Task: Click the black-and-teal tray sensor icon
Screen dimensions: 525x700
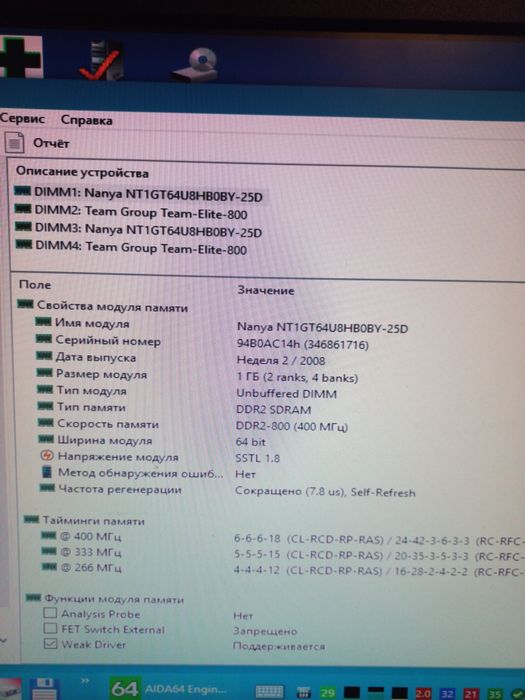Action: pos(375,693)
